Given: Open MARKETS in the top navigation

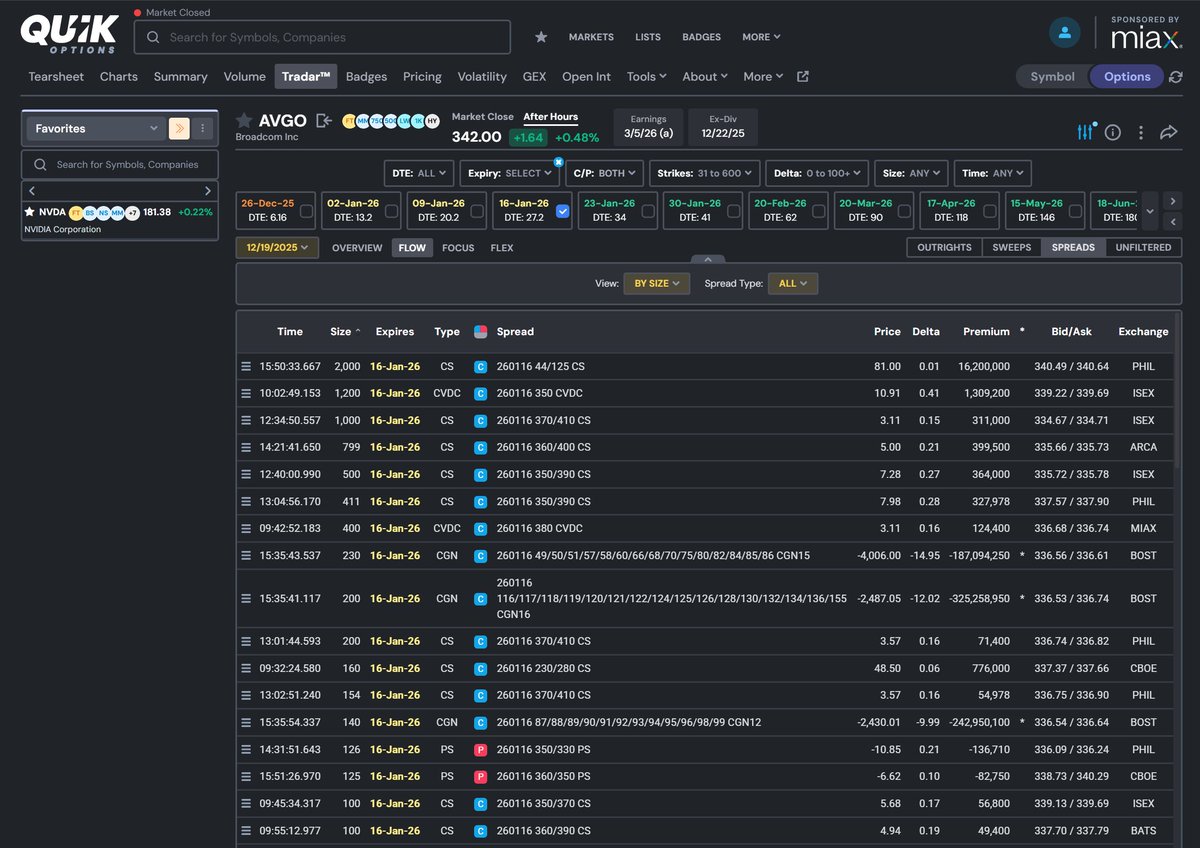Looking at the screenshot, I should click(x=591, y=37).
